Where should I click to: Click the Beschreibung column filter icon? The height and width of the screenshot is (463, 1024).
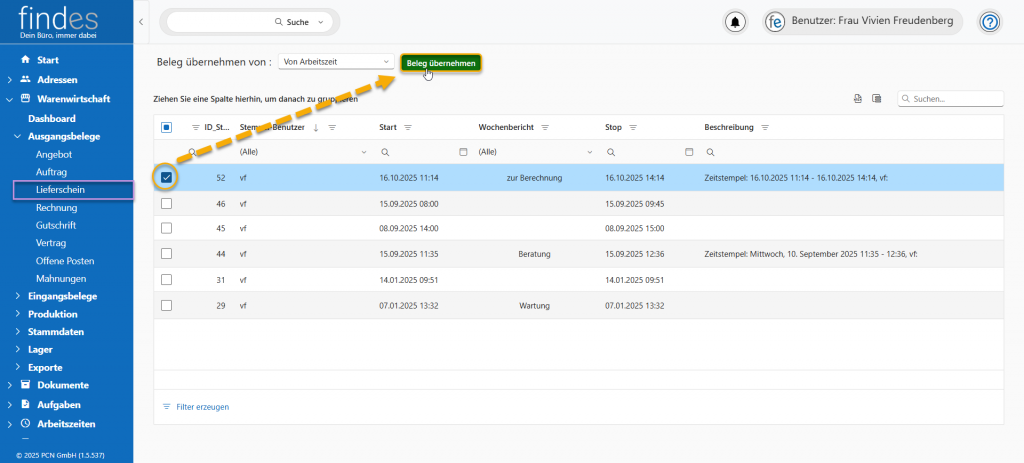coord(765,128)
